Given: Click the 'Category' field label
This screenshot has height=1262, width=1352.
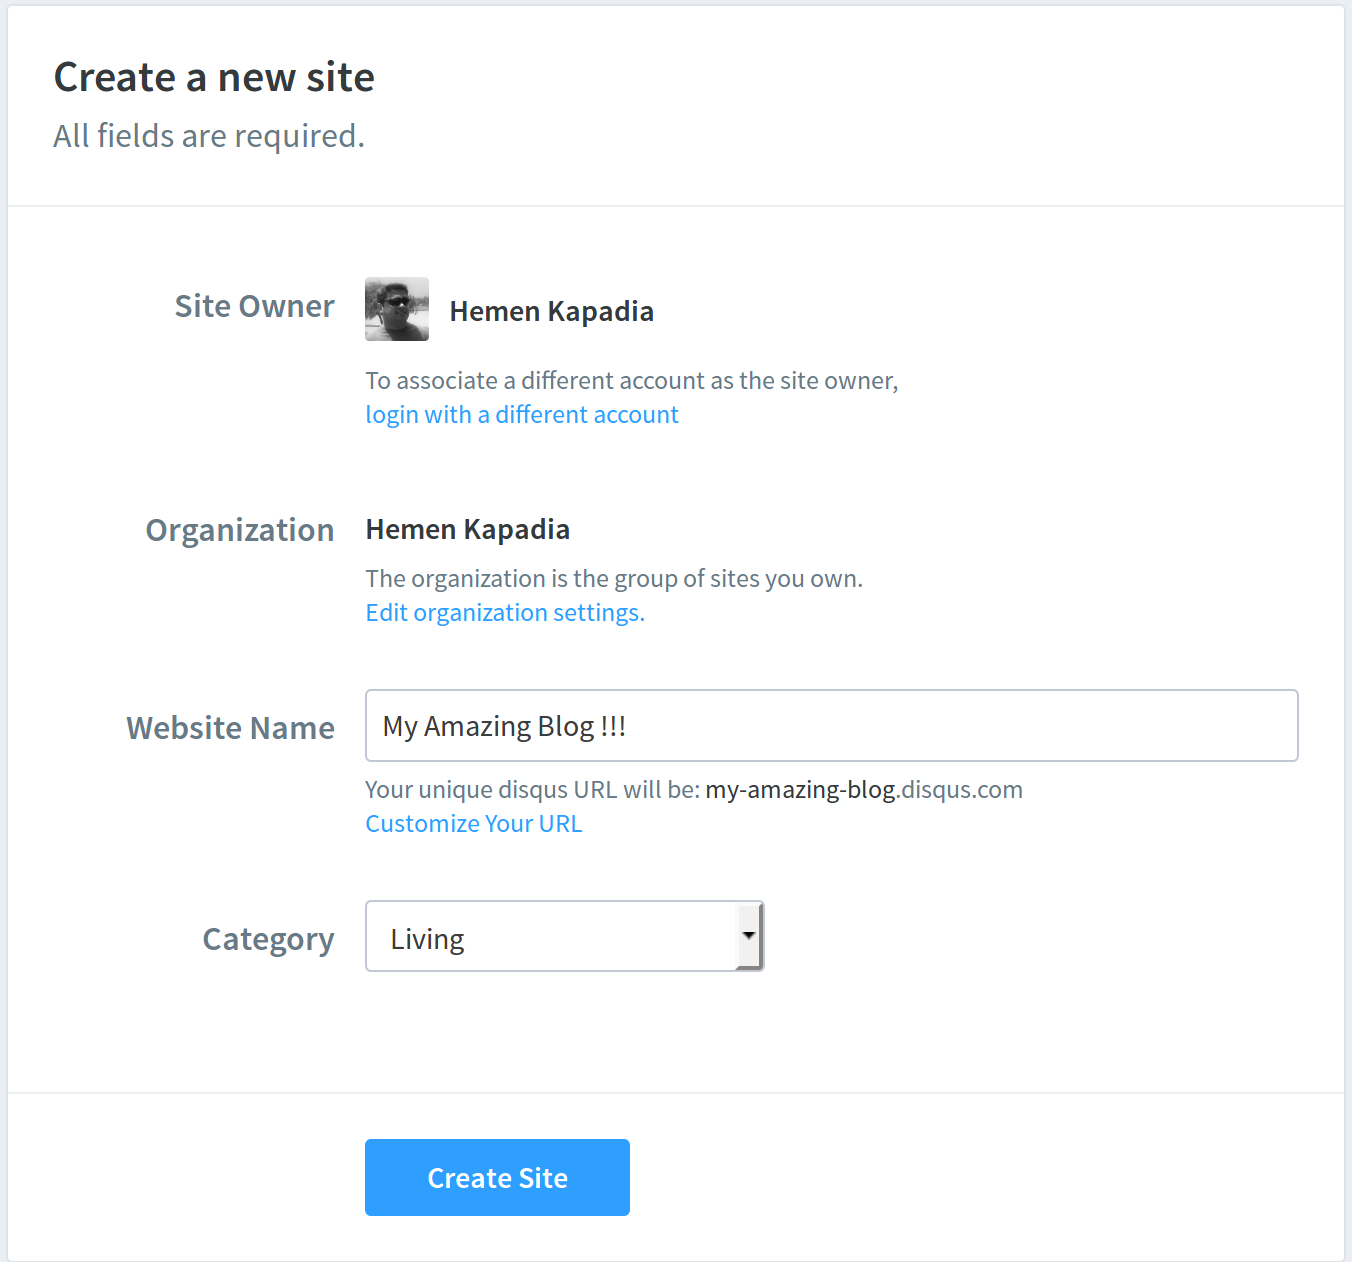Looking at the screenshot, I should [268, 940].
